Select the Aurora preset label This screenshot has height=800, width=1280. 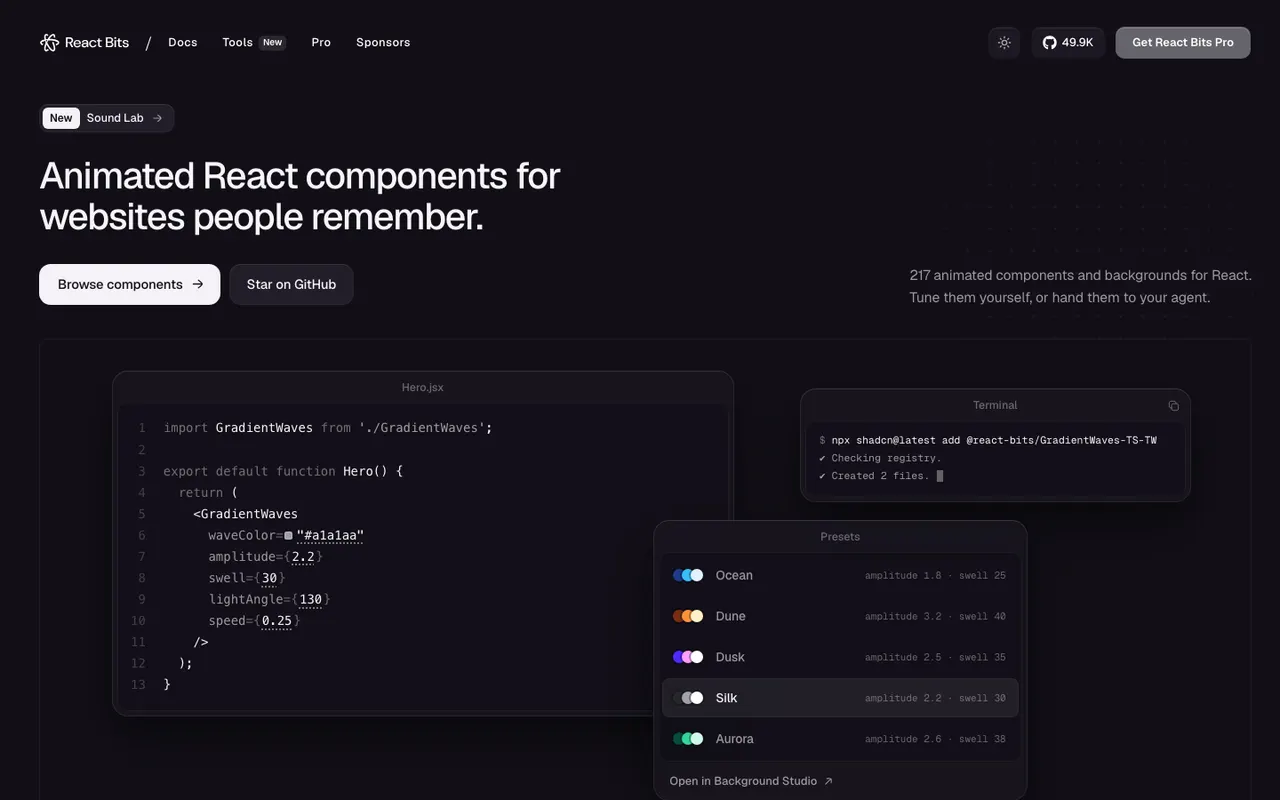pyautogui.click(x=734, y=739)
